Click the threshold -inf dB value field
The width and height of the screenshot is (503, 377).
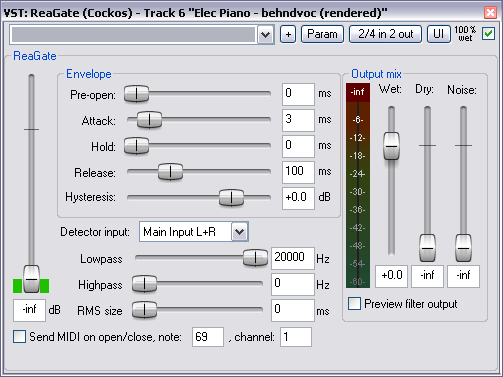(29, 310)
